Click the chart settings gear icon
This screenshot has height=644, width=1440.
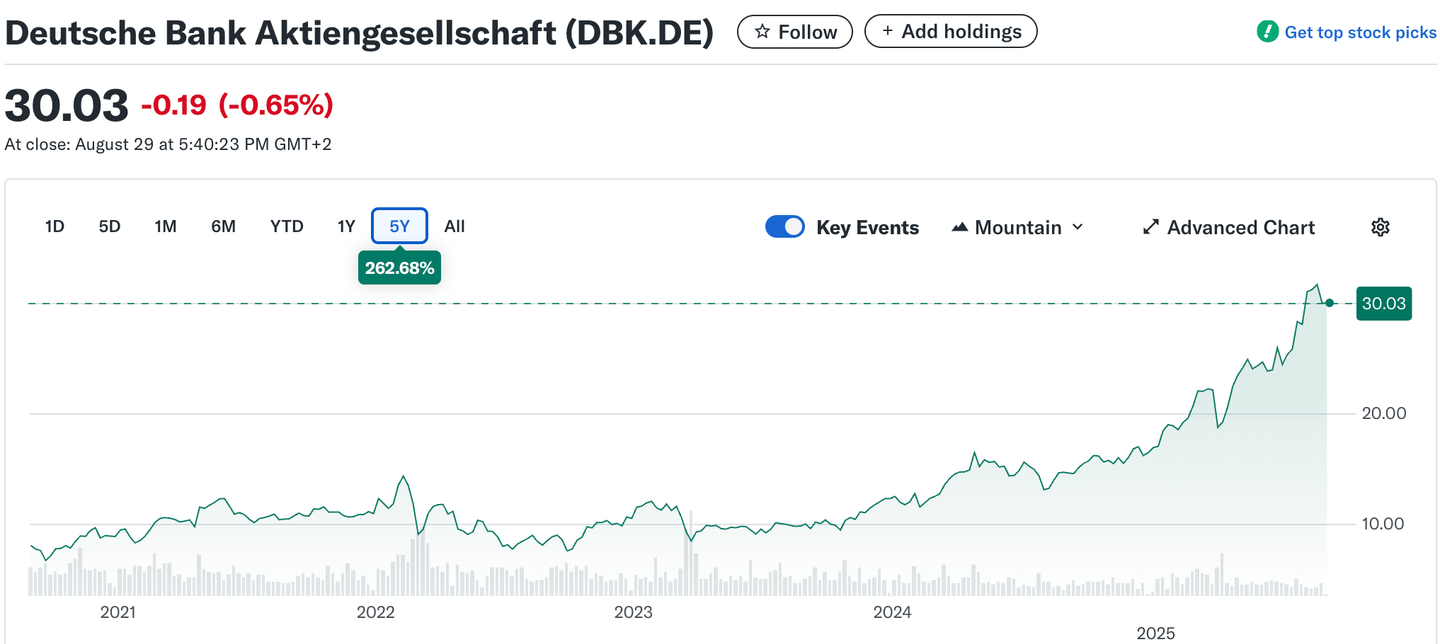(x=1380, y=227)
